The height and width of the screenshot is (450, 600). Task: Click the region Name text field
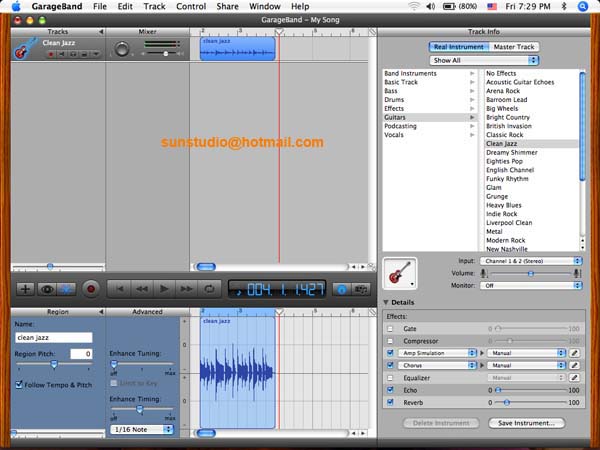coord(54,338)
